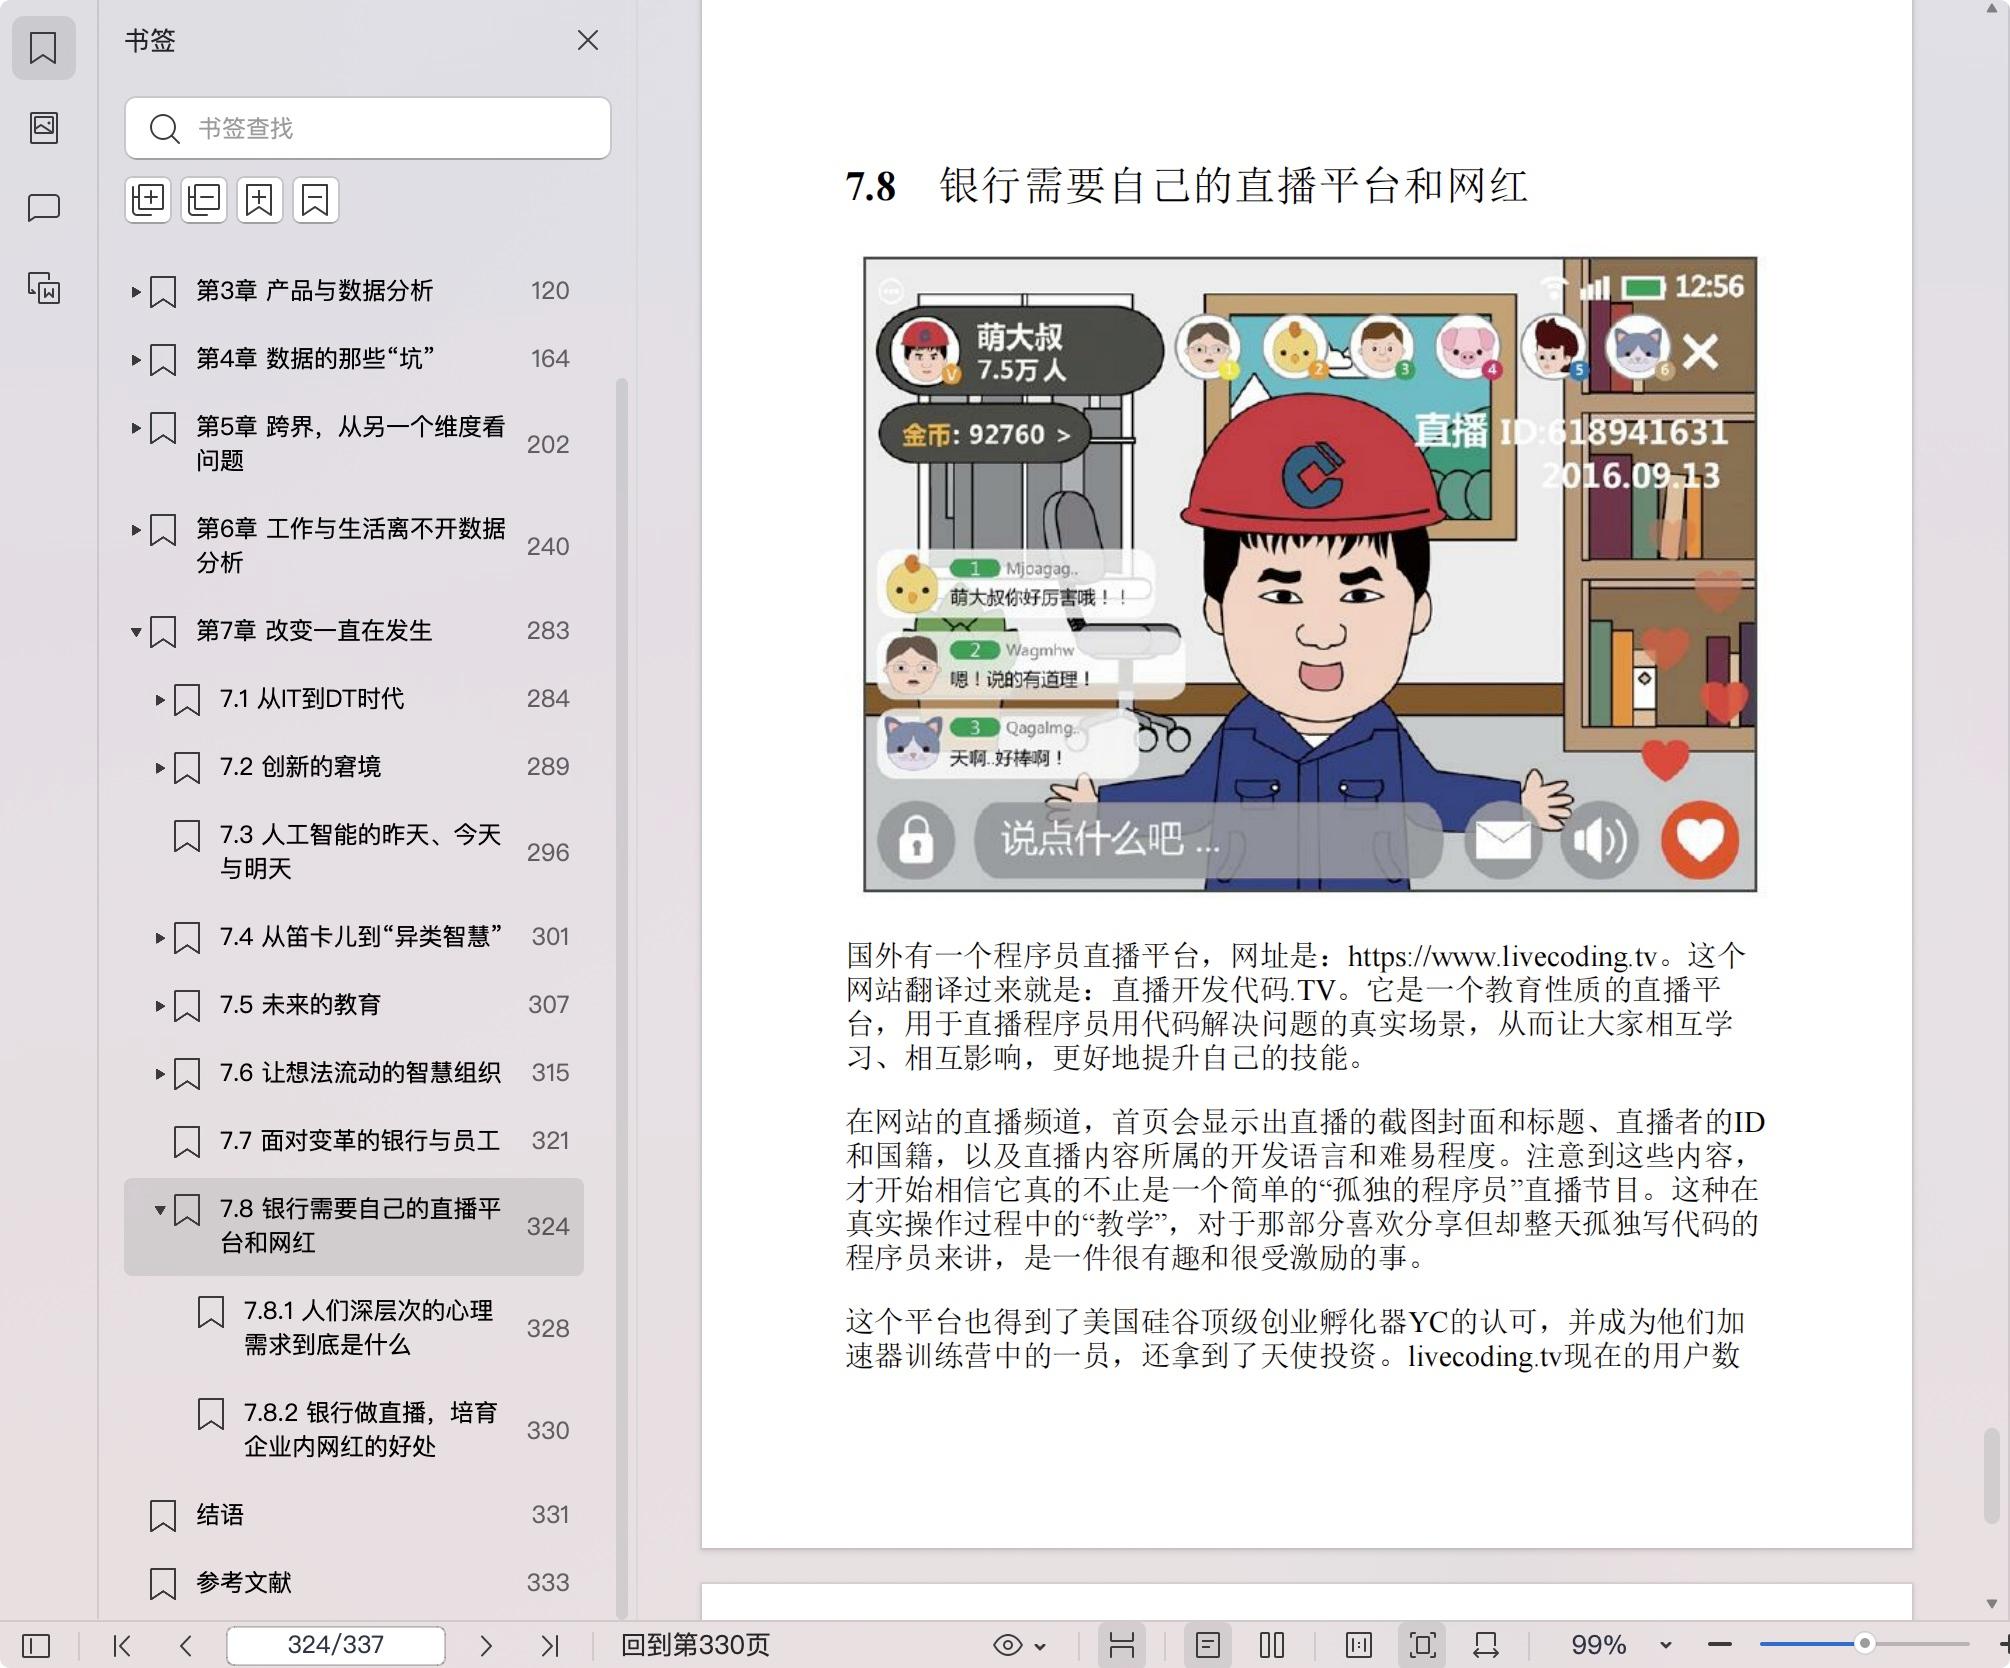Close the bookmarks panel

click(587, 40)
